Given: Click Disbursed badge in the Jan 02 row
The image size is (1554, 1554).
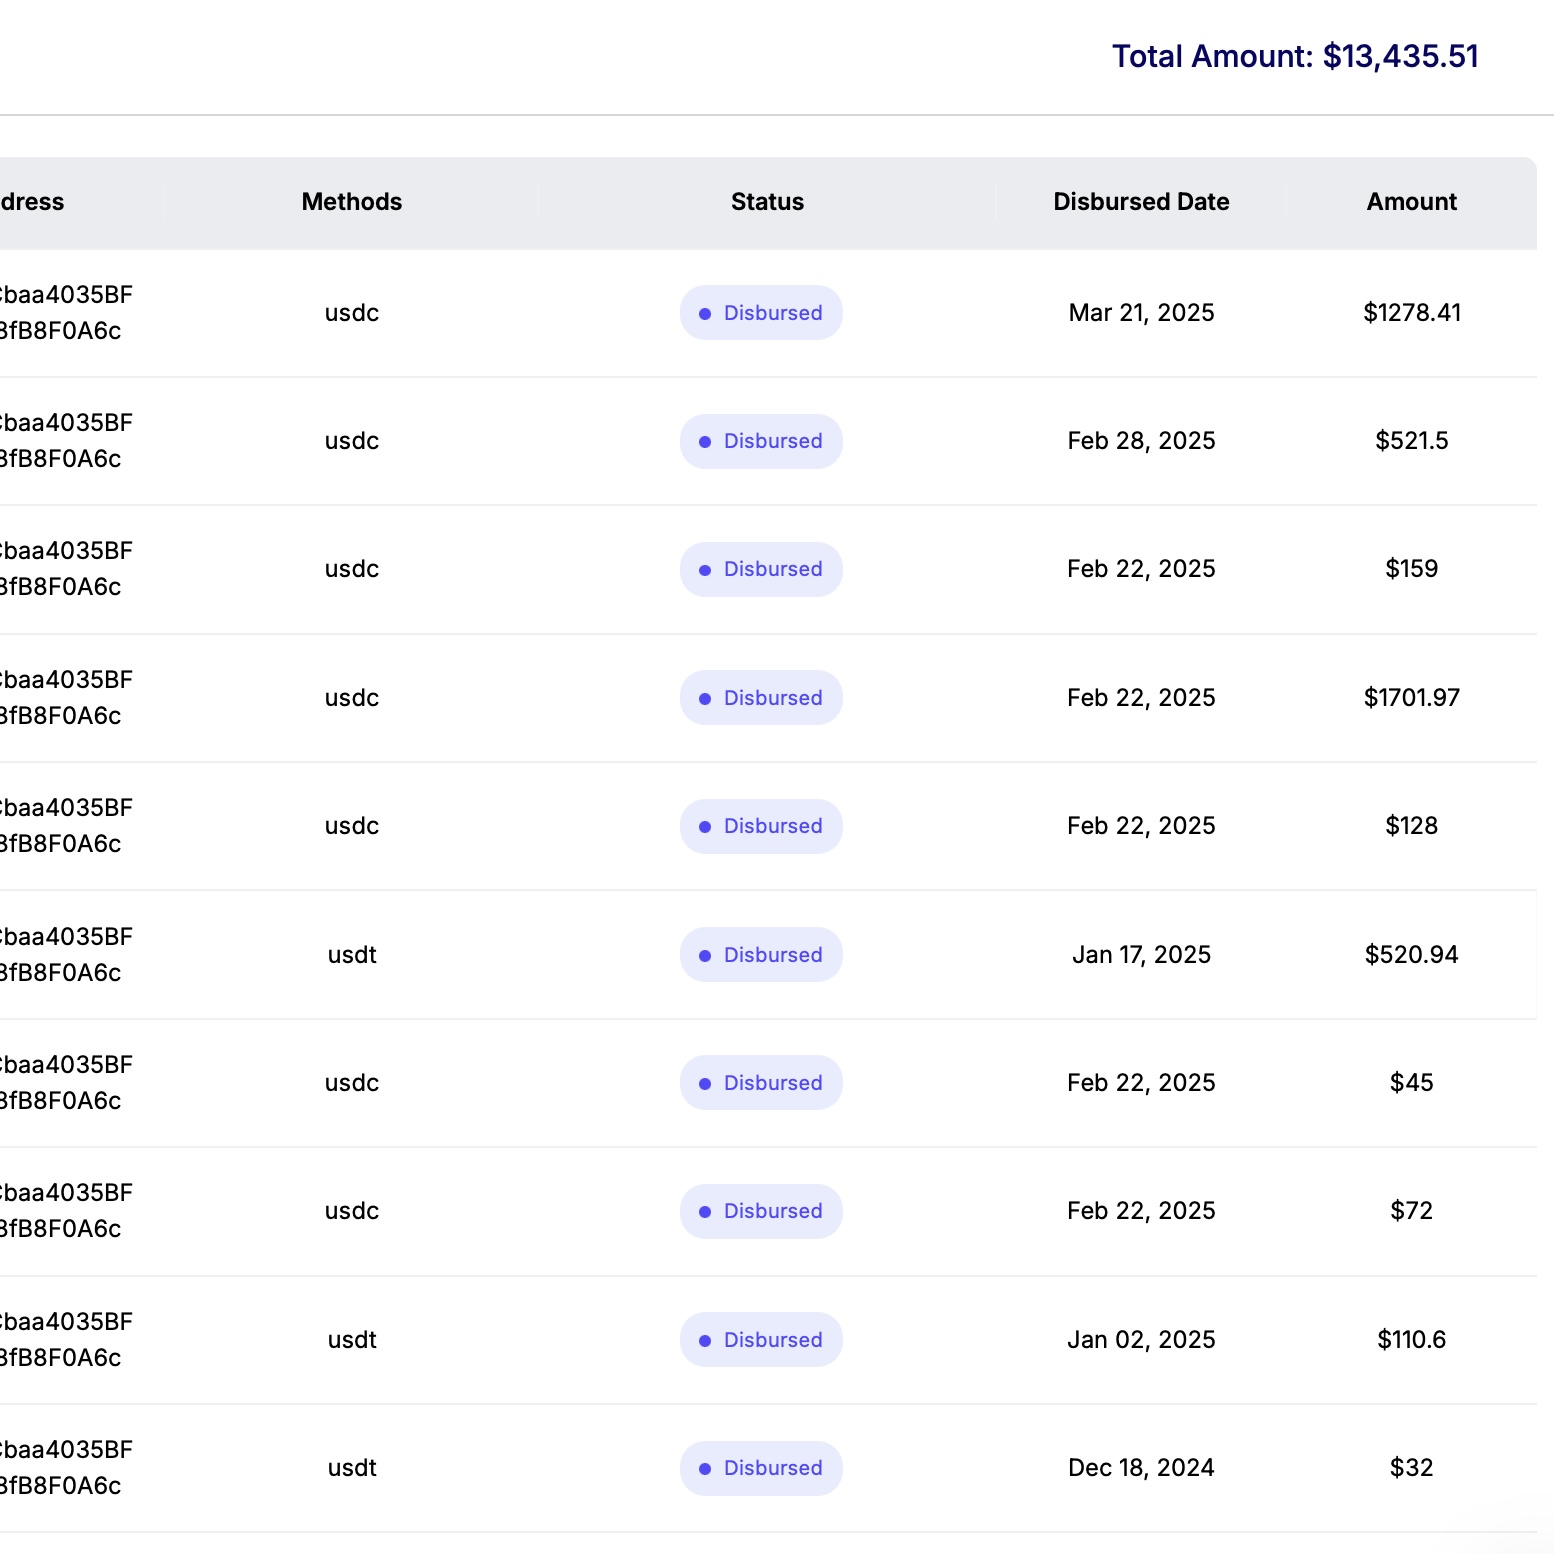Looking at the screenshot, I should 761,1340.
